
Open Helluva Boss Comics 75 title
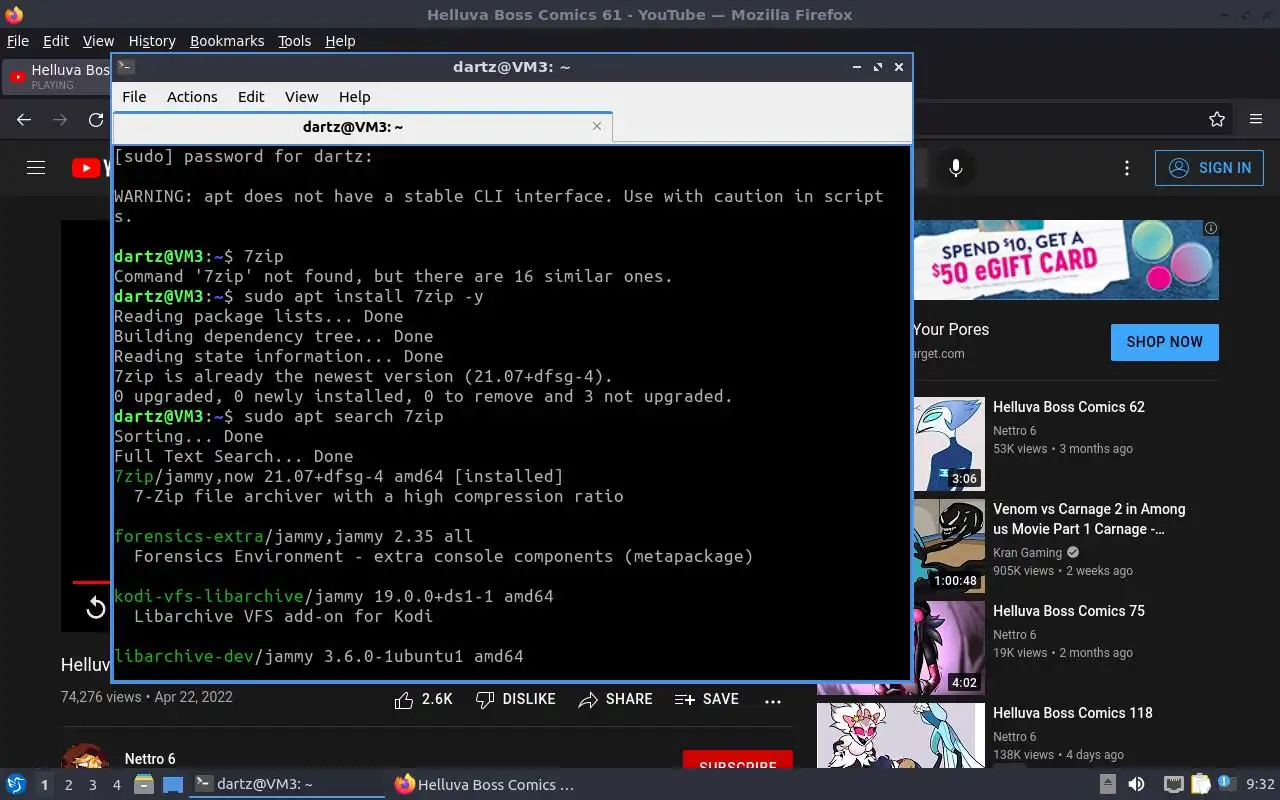[x=1069, y=611]
